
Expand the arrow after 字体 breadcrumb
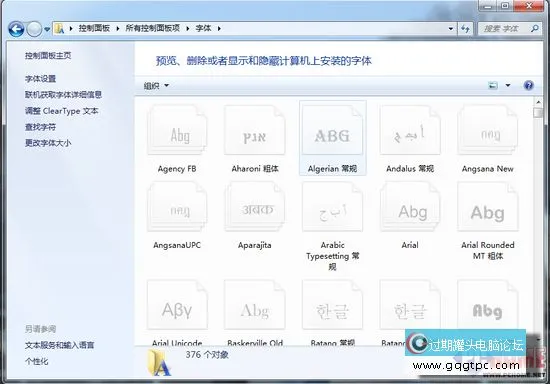(219, 28)
